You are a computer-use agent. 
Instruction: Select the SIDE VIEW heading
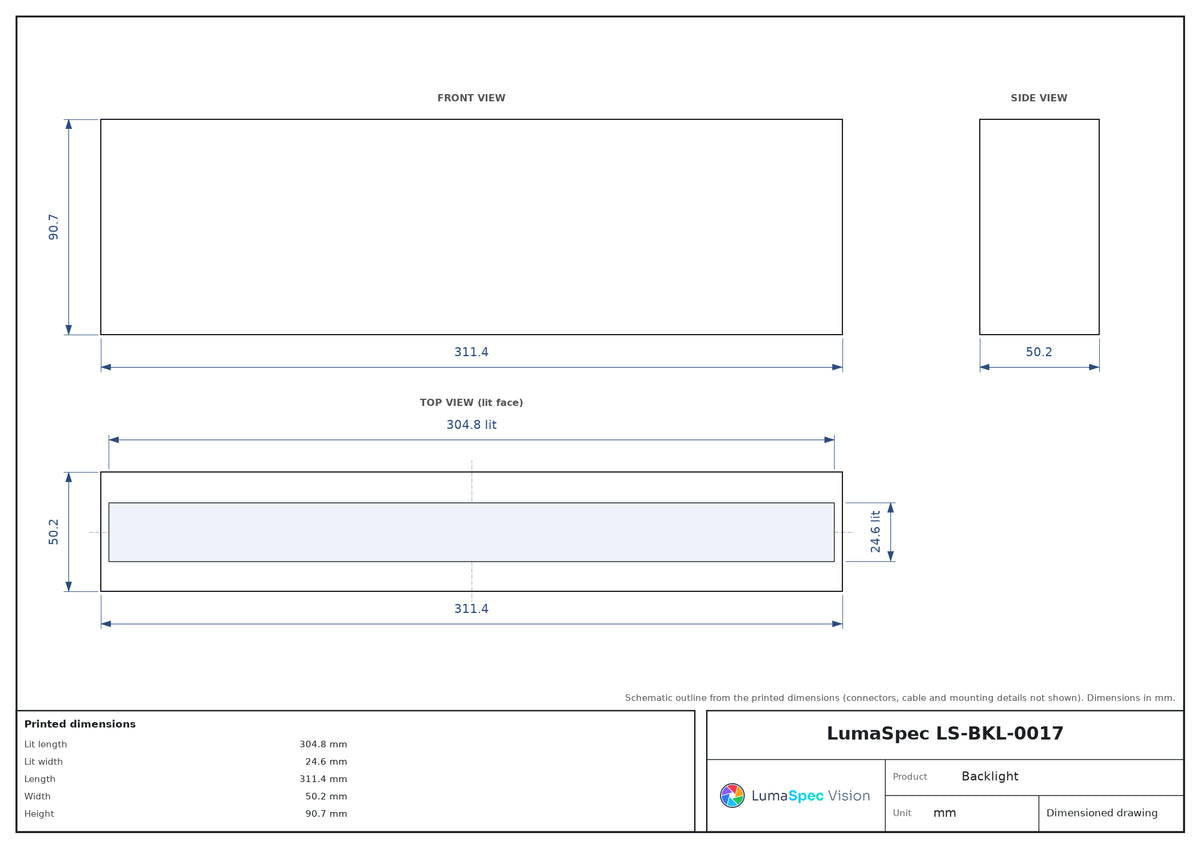click(1039, 98)
